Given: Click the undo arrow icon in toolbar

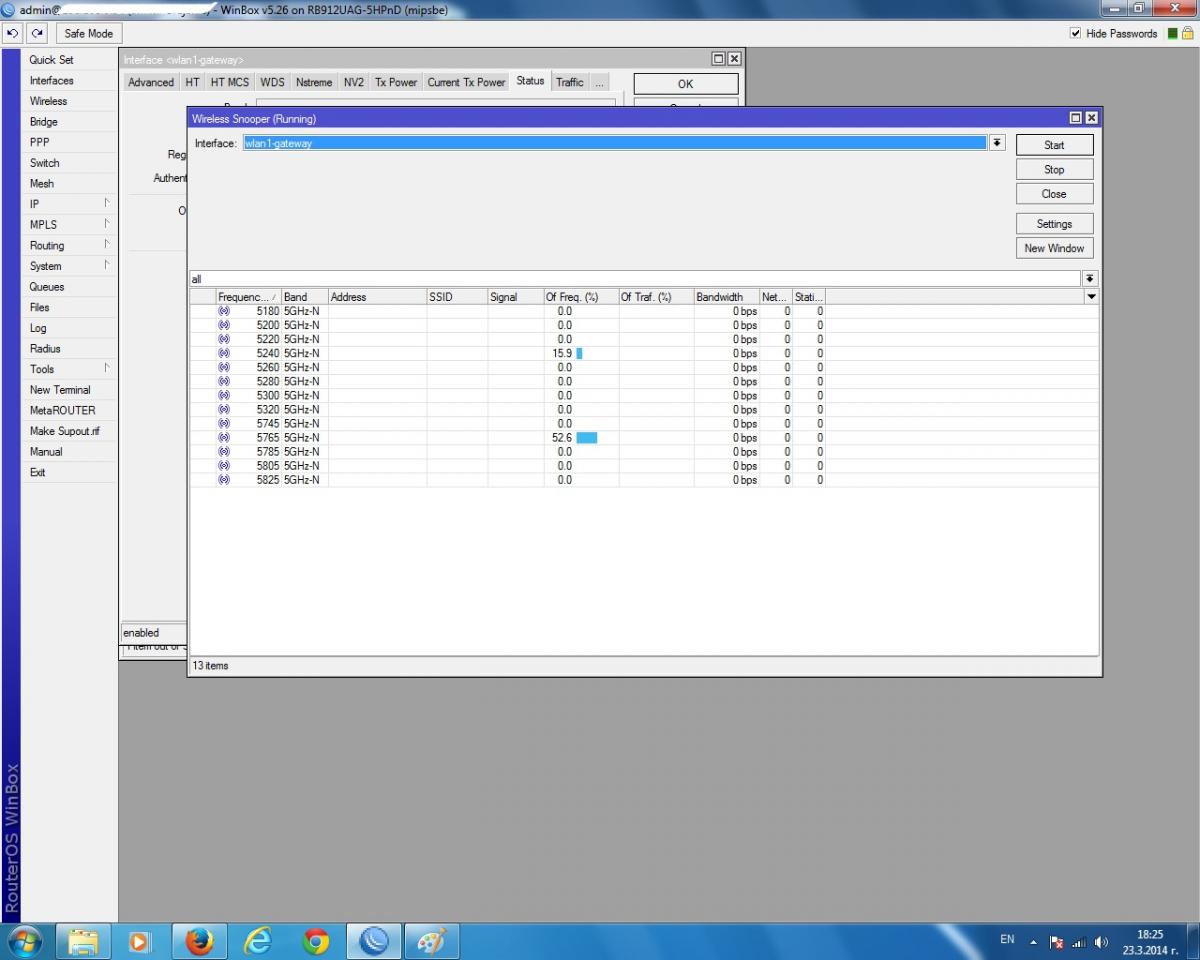Looking at the screenshot, I should click(12, 33).
